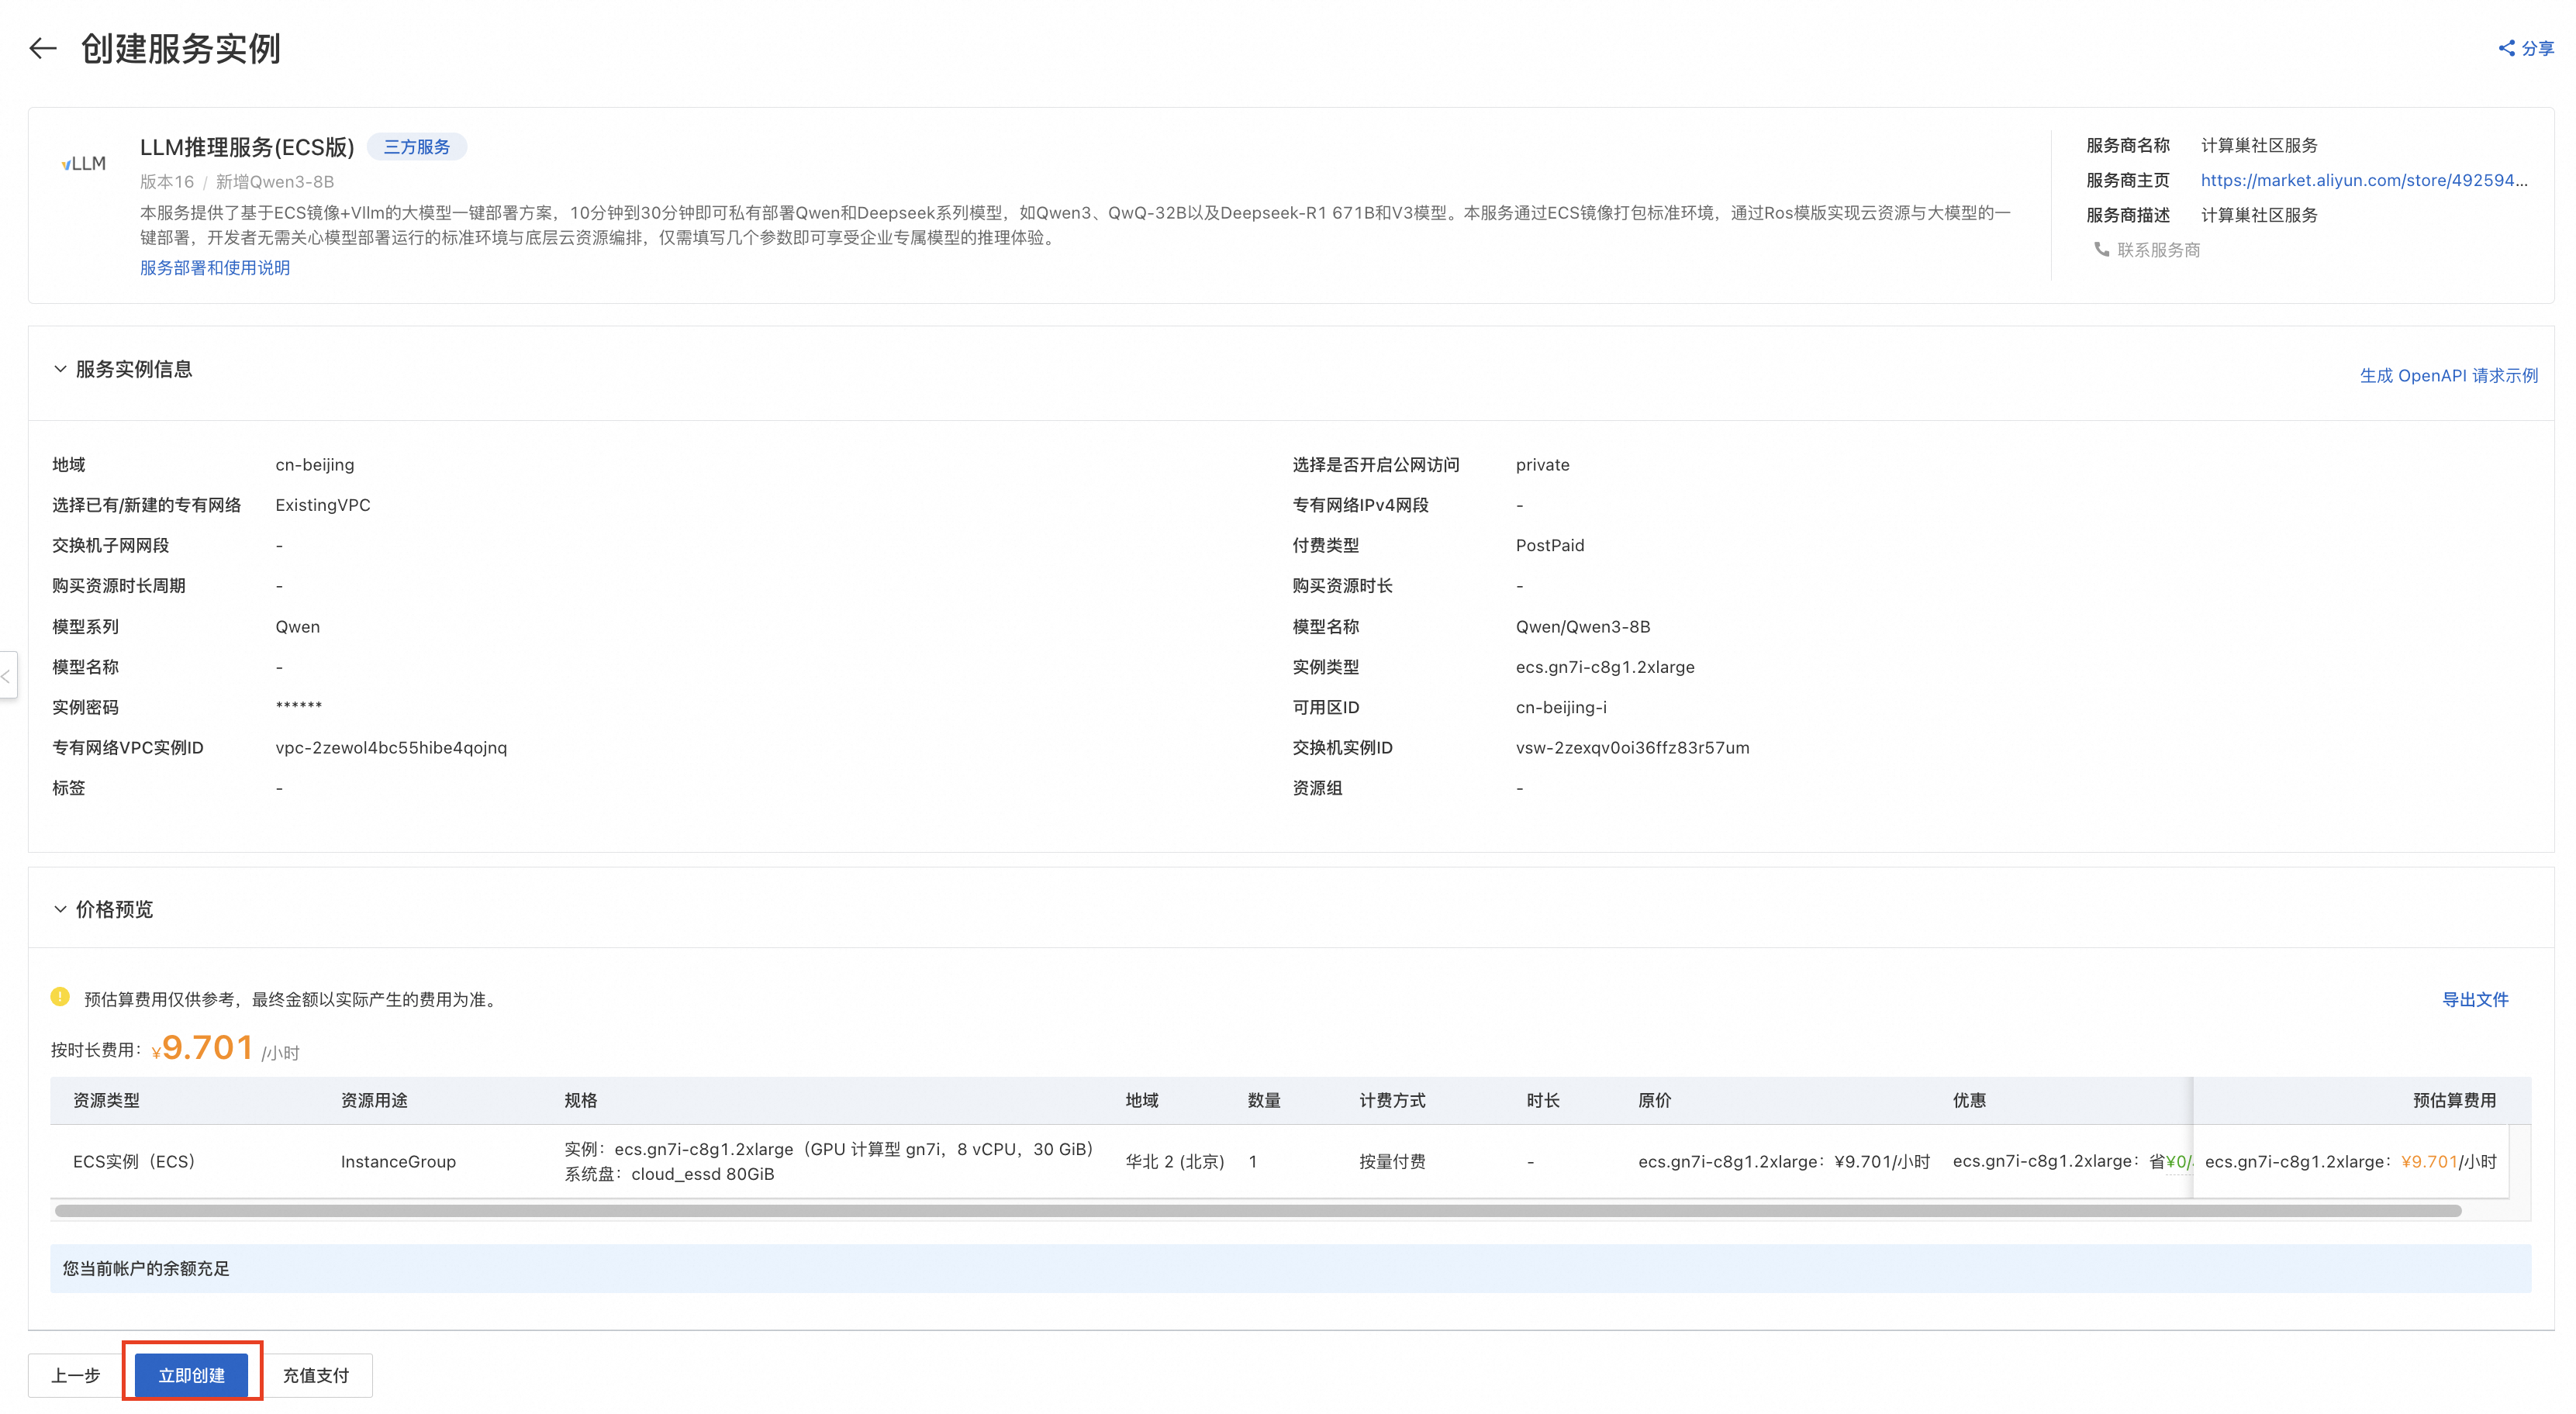2576x1414 pixels.
Task: Click the vLLM service logo
Action: 84,163
